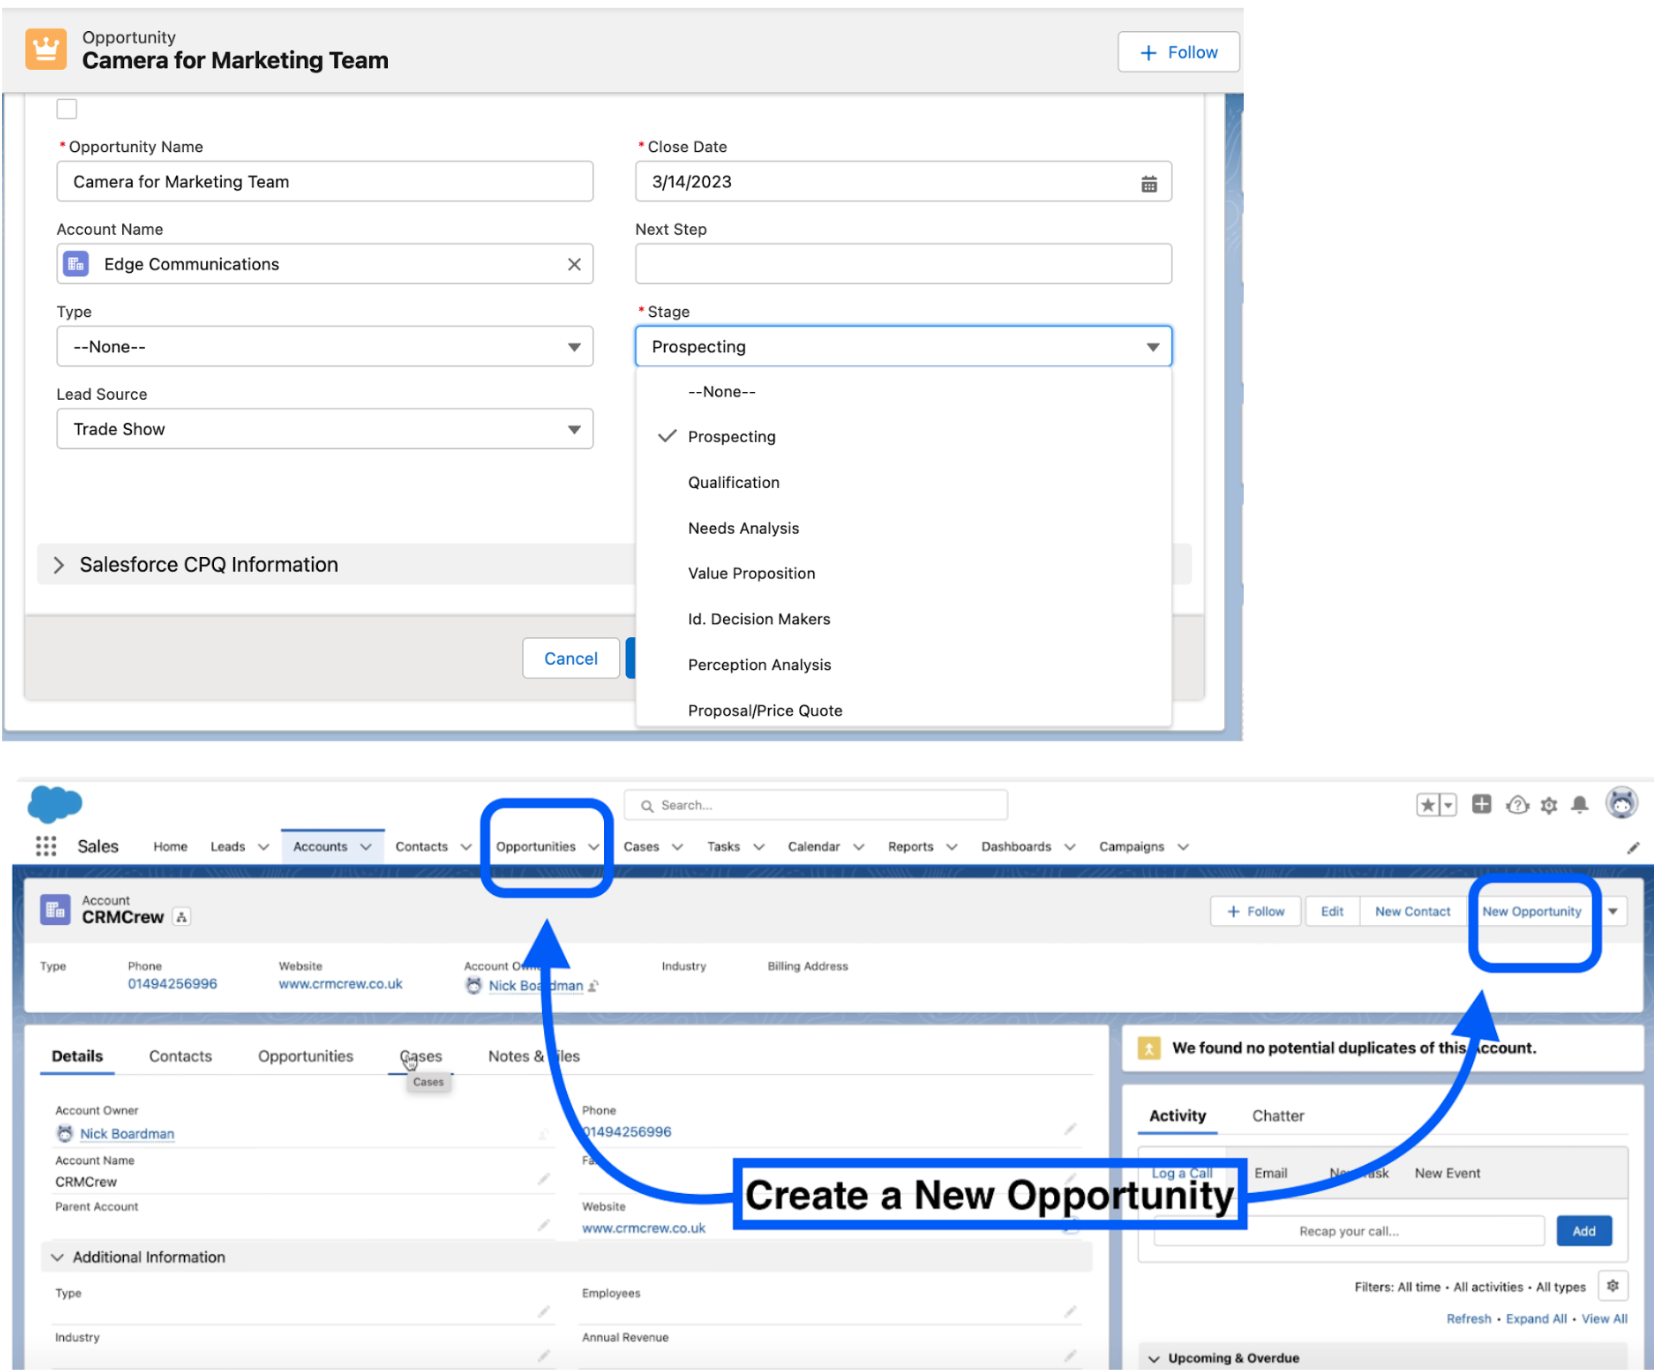Expand the Salesforce CPQ Information section

(x=60, y=564)
